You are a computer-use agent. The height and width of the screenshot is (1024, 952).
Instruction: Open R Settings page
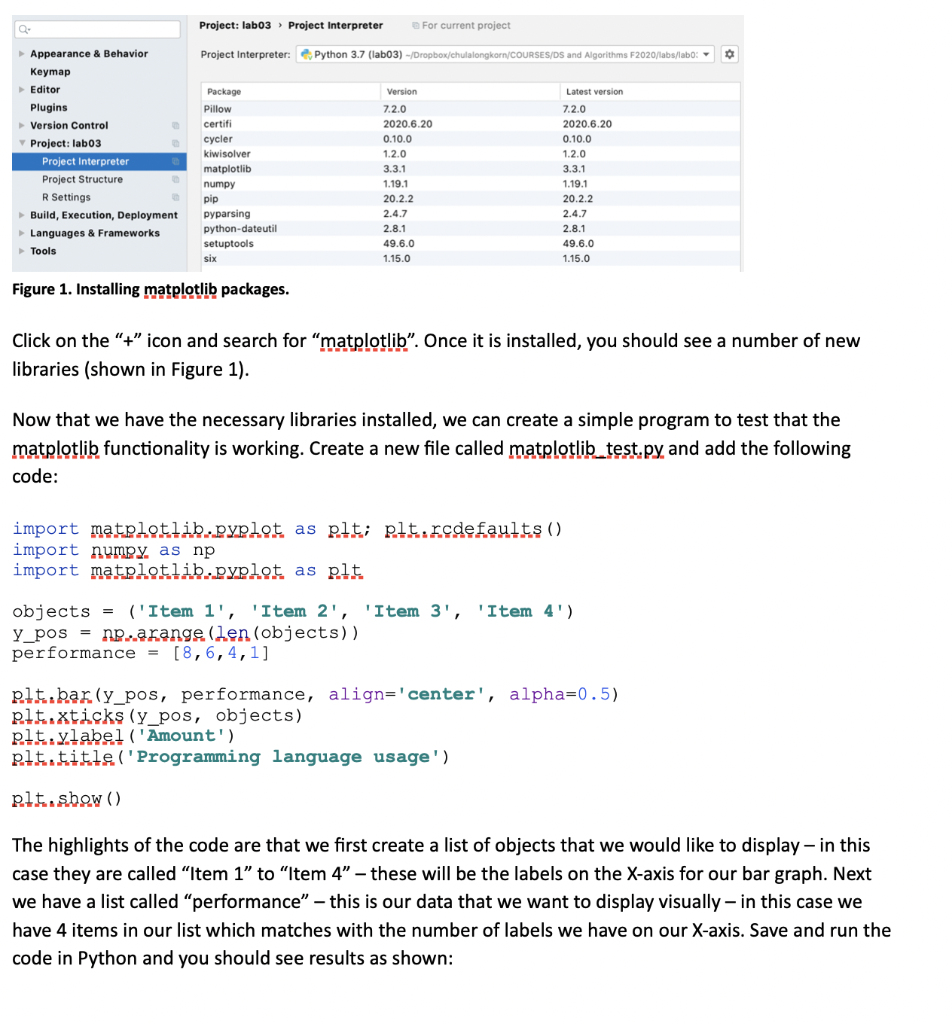67,197
